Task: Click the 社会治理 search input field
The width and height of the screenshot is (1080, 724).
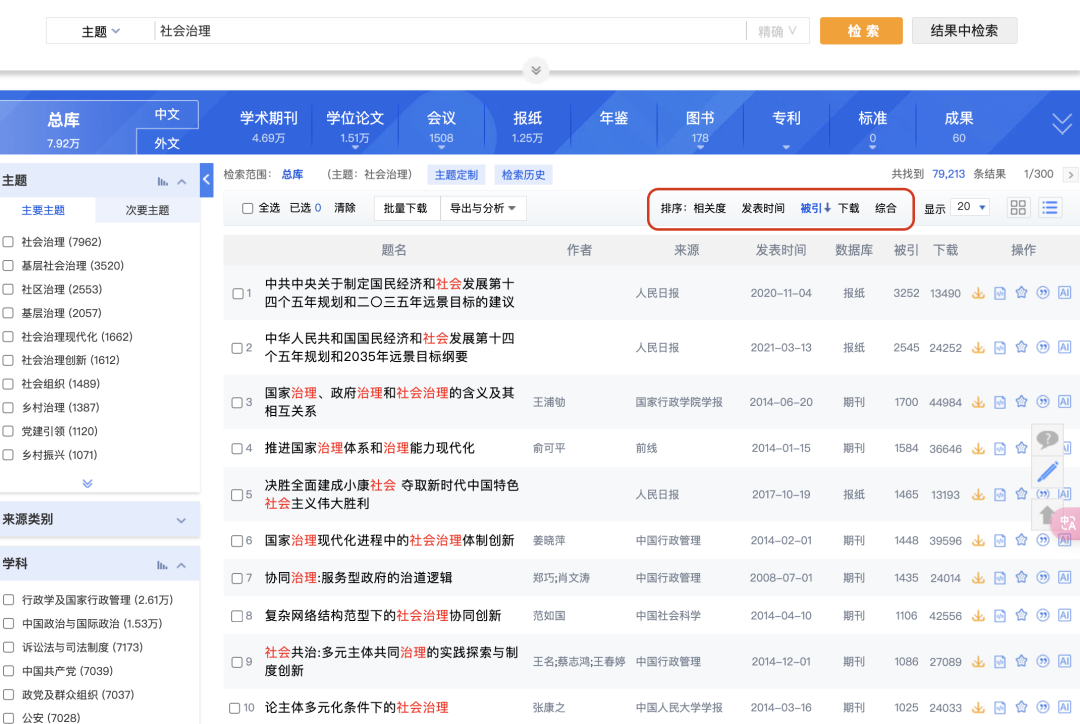Action: click(450, 31)
